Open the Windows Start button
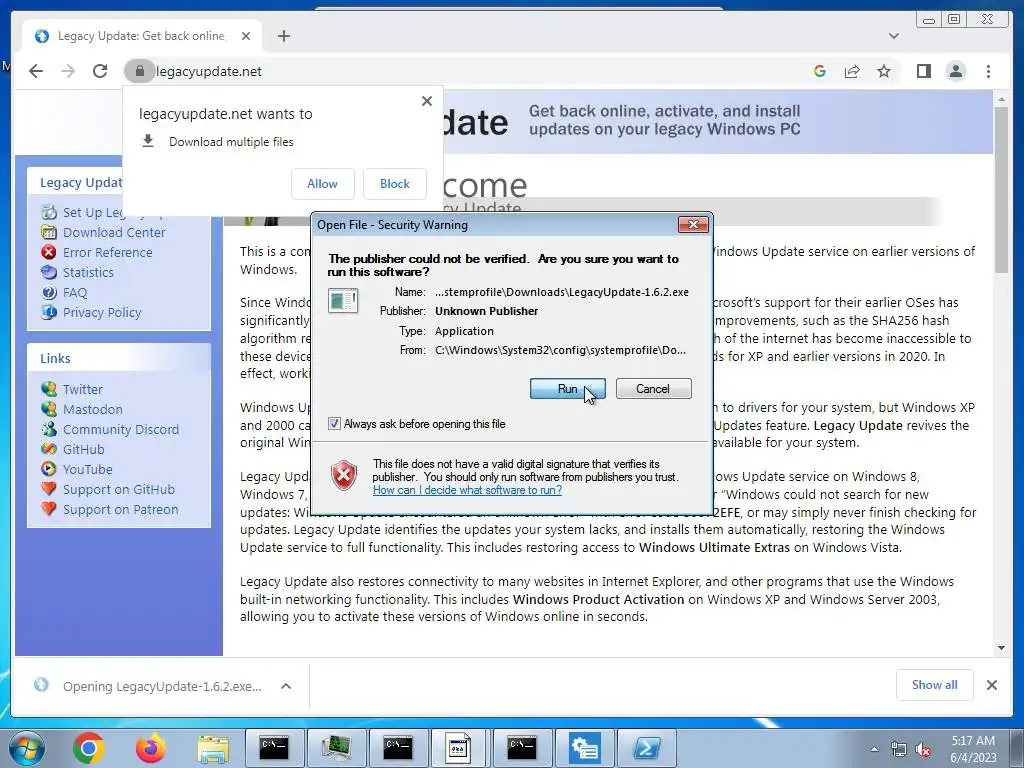The image size is (1024, 768). pos(27,748)
